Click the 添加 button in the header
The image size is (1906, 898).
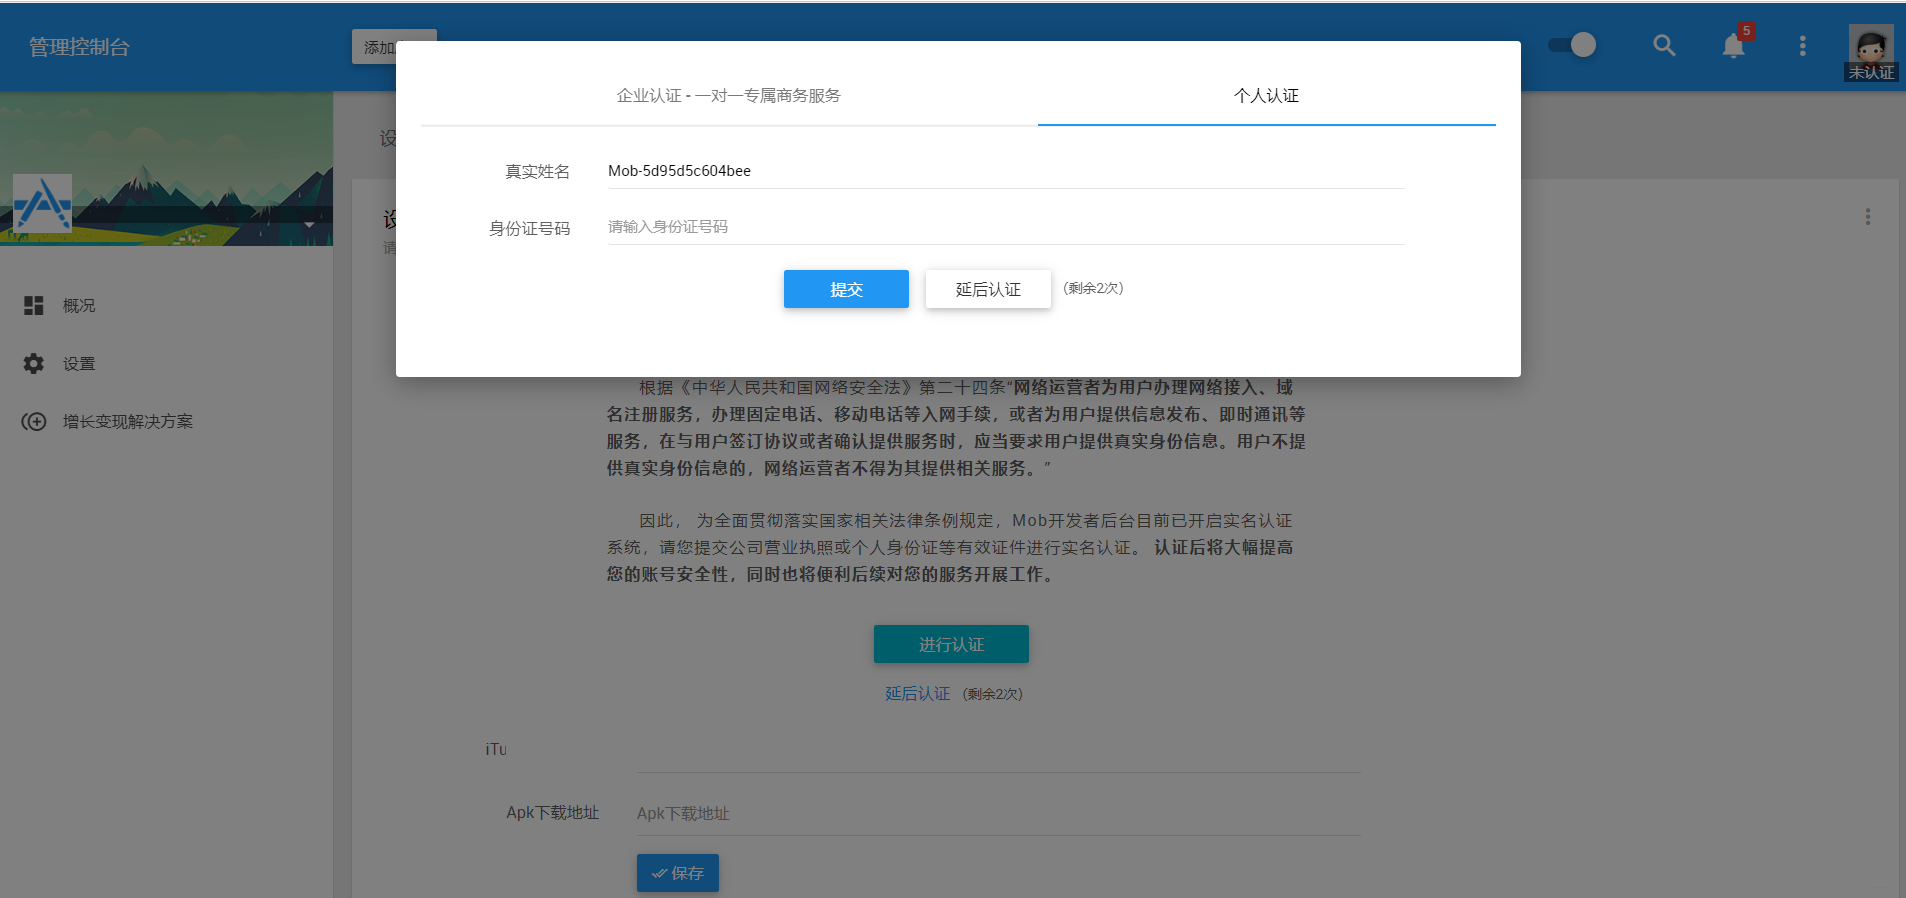click(375, 47)
